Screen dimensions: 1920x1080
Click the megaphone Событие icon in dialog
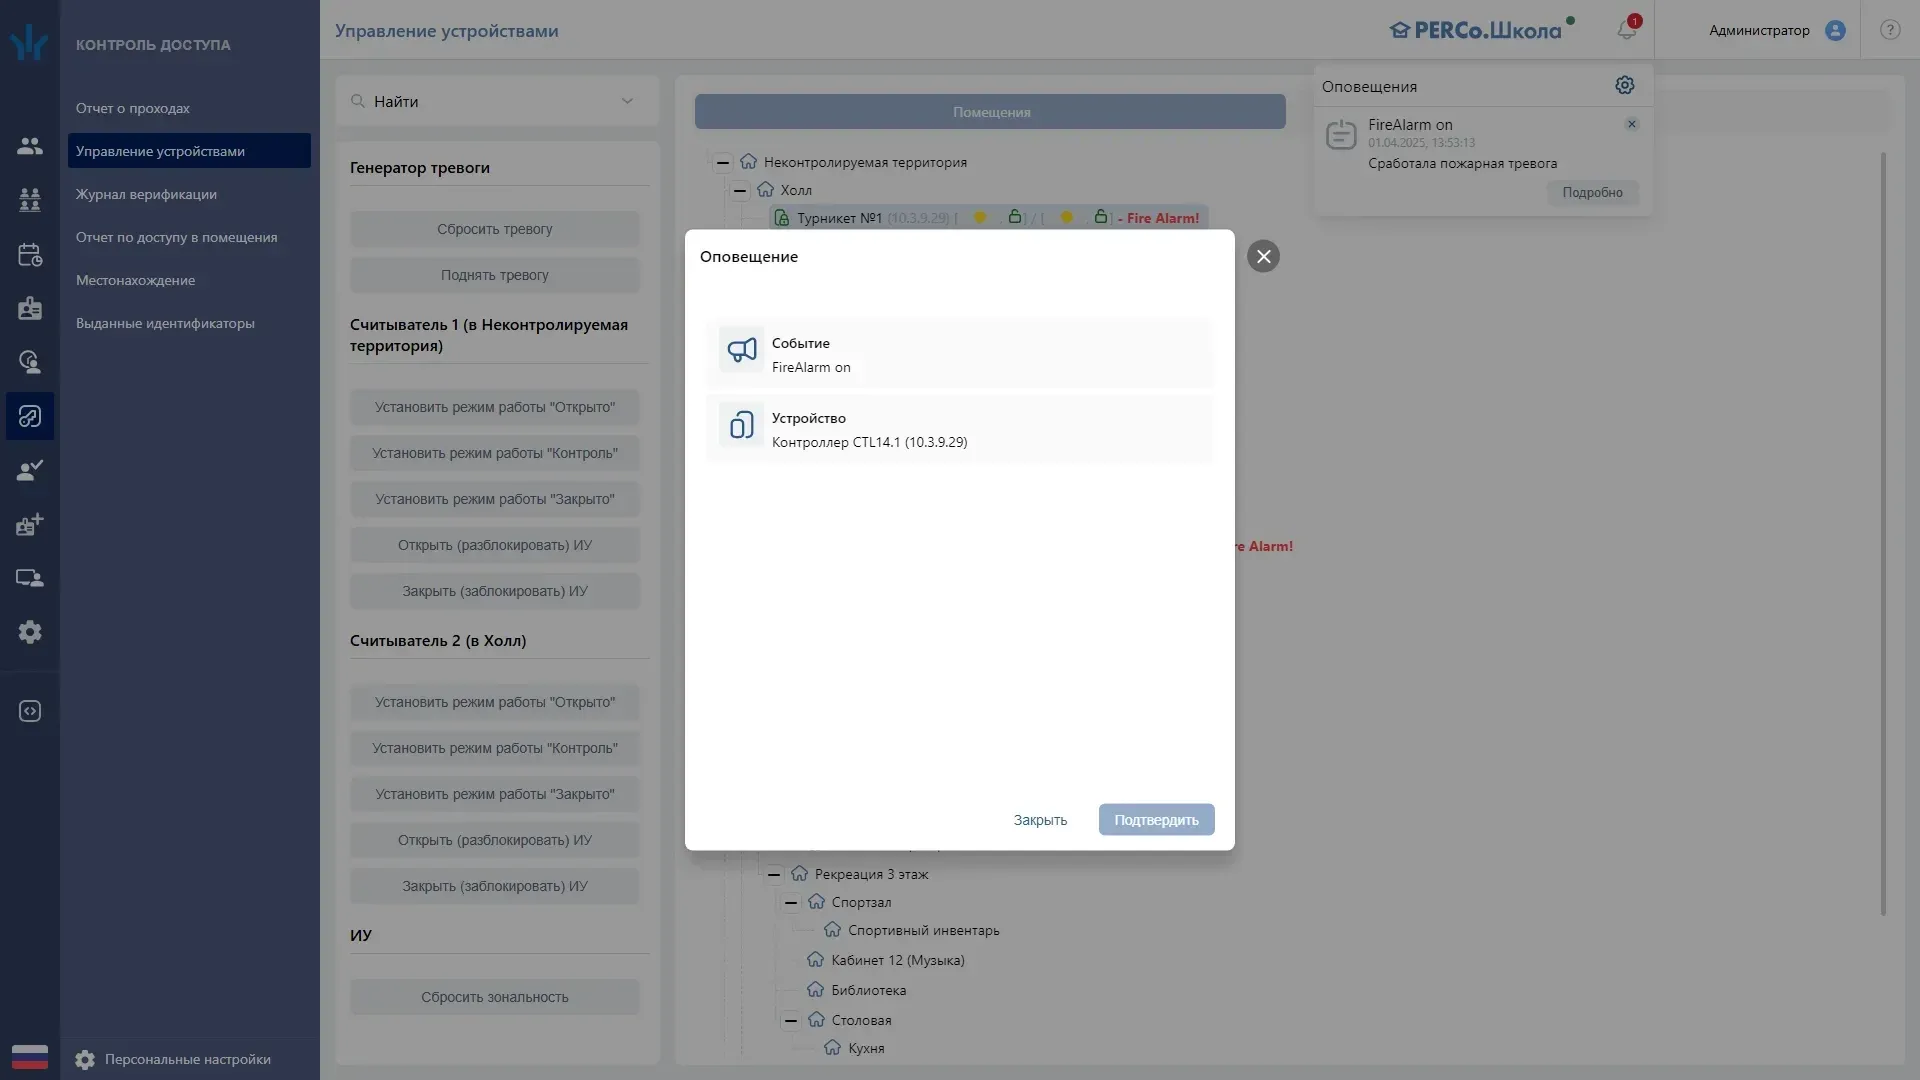742,350
